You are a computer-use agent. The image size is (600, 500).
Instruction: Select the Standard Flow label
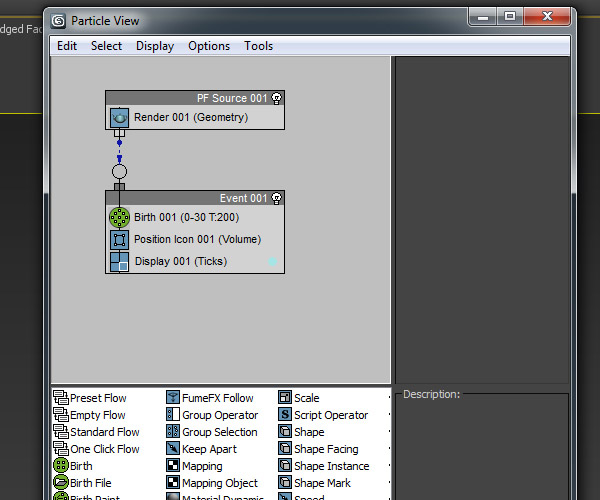[105, 432]
